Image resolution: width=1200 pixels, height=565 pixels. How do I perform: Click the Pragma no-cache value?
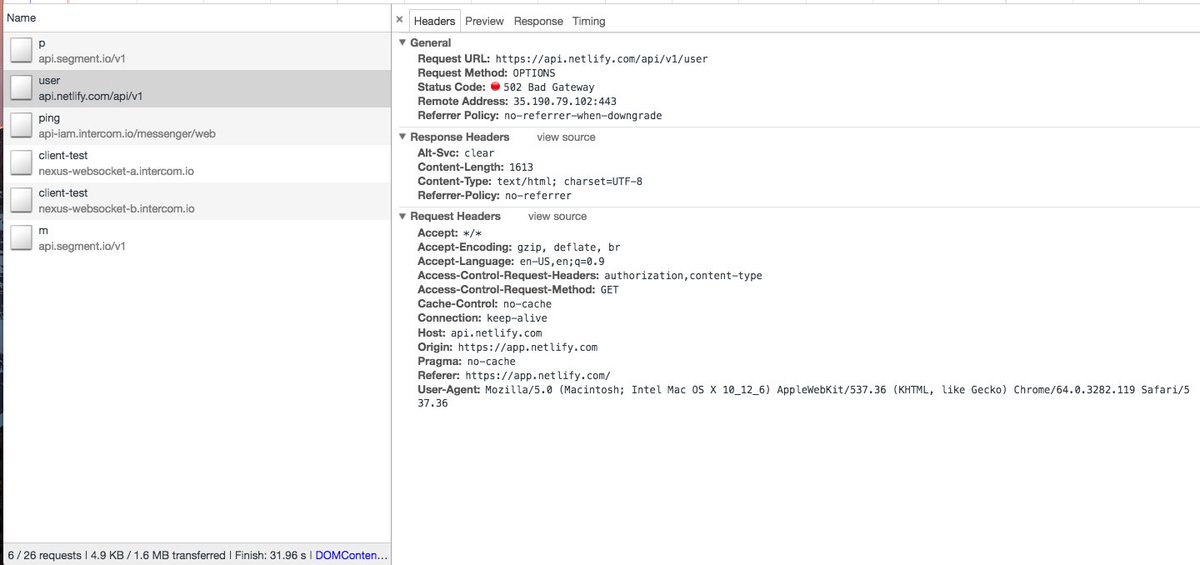[491, 360]
